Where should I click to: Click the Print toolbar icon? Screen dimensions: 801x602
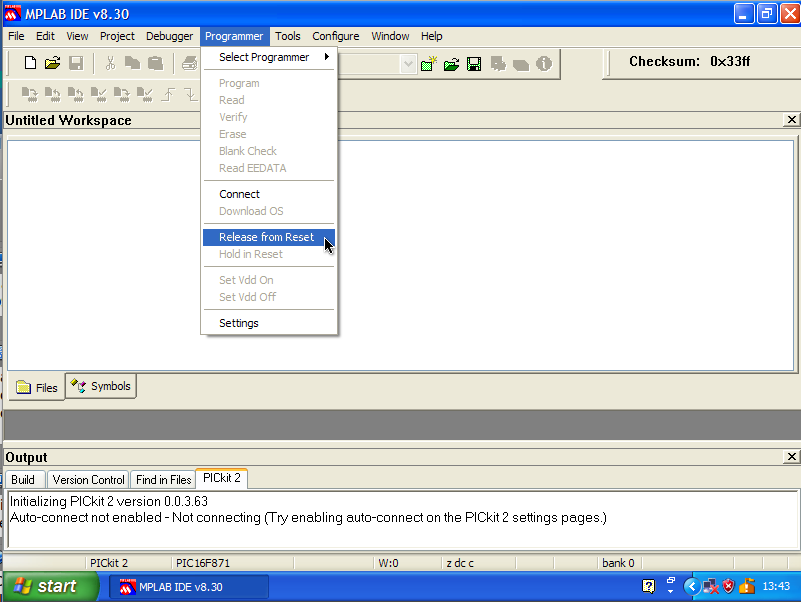click(190, 63)
